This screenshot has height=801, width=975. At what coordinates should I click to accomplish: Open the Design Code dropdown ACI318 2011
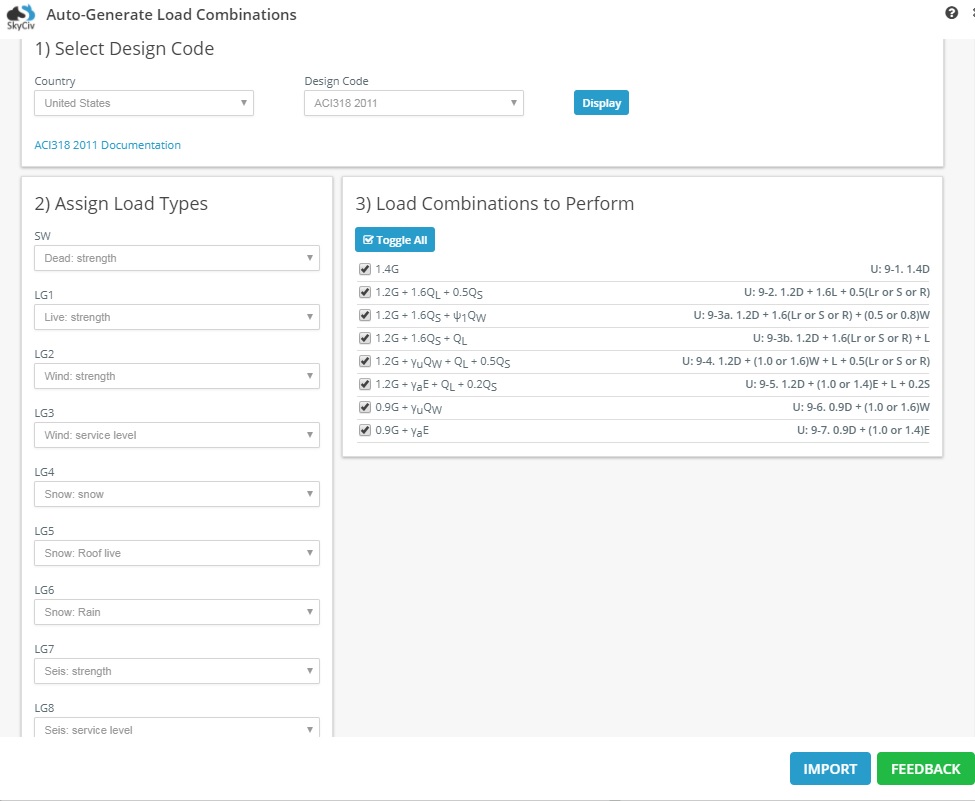click(x=414, y=103)
